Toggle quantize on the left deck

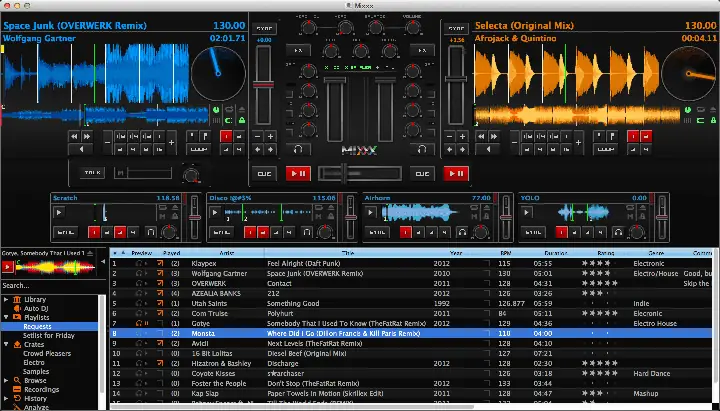tap(228, 120)
